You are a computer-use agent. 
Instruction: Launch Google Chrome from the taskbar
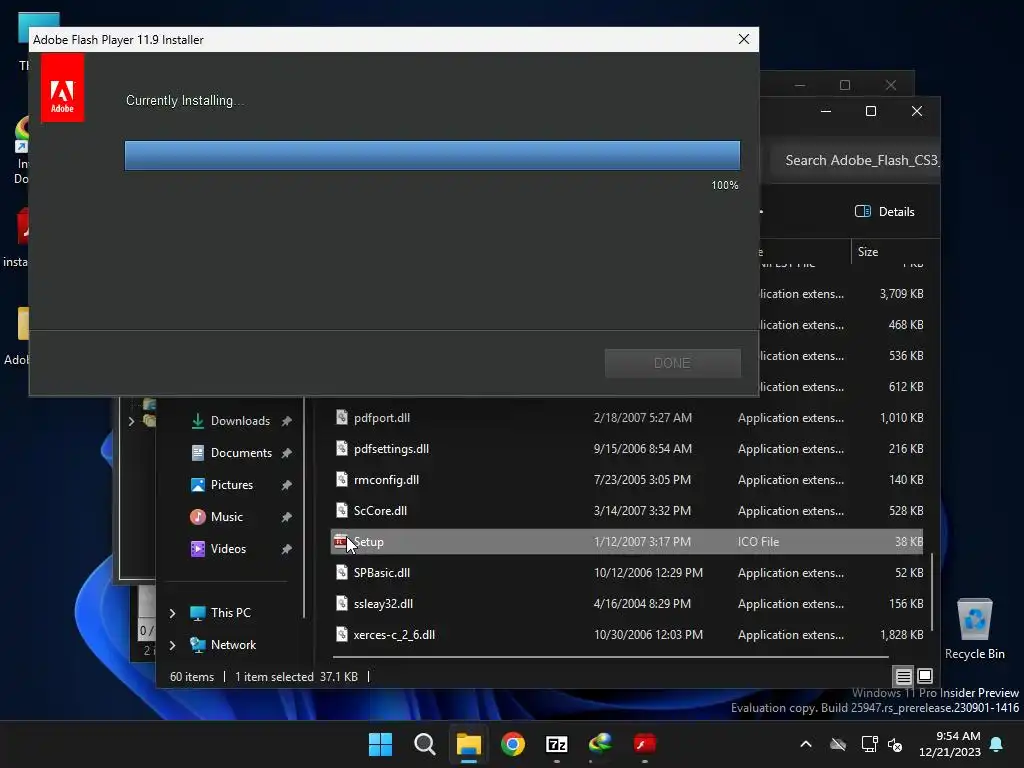tap(513, 744)
